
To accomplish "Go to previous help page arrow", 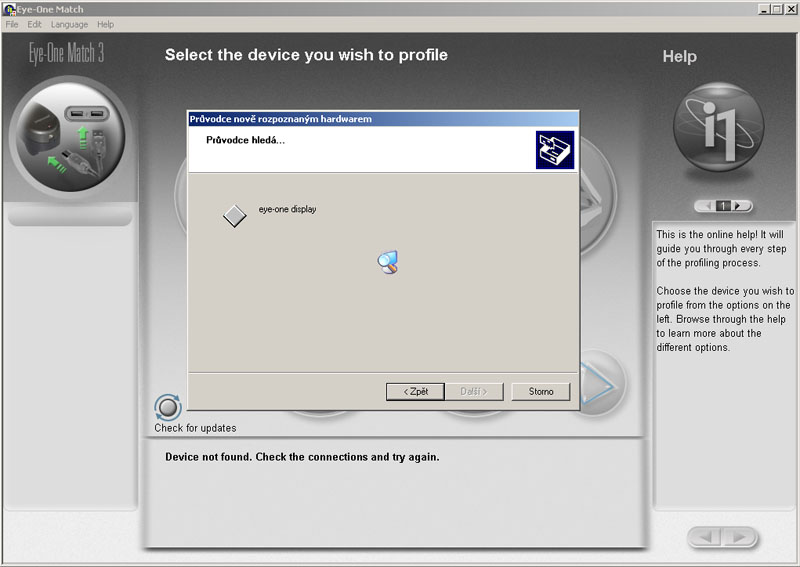I will (x=706, y=206).
